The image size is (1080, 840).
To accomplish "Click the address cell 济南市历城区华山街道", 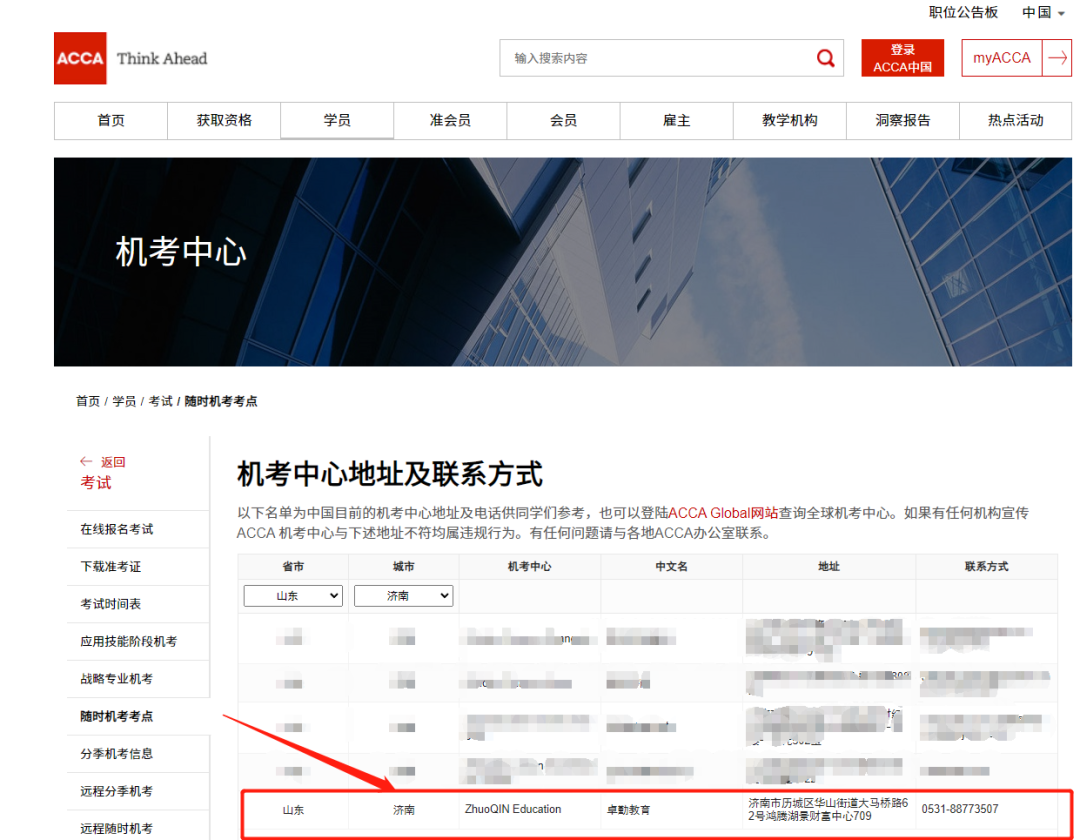I will point(828,810).
